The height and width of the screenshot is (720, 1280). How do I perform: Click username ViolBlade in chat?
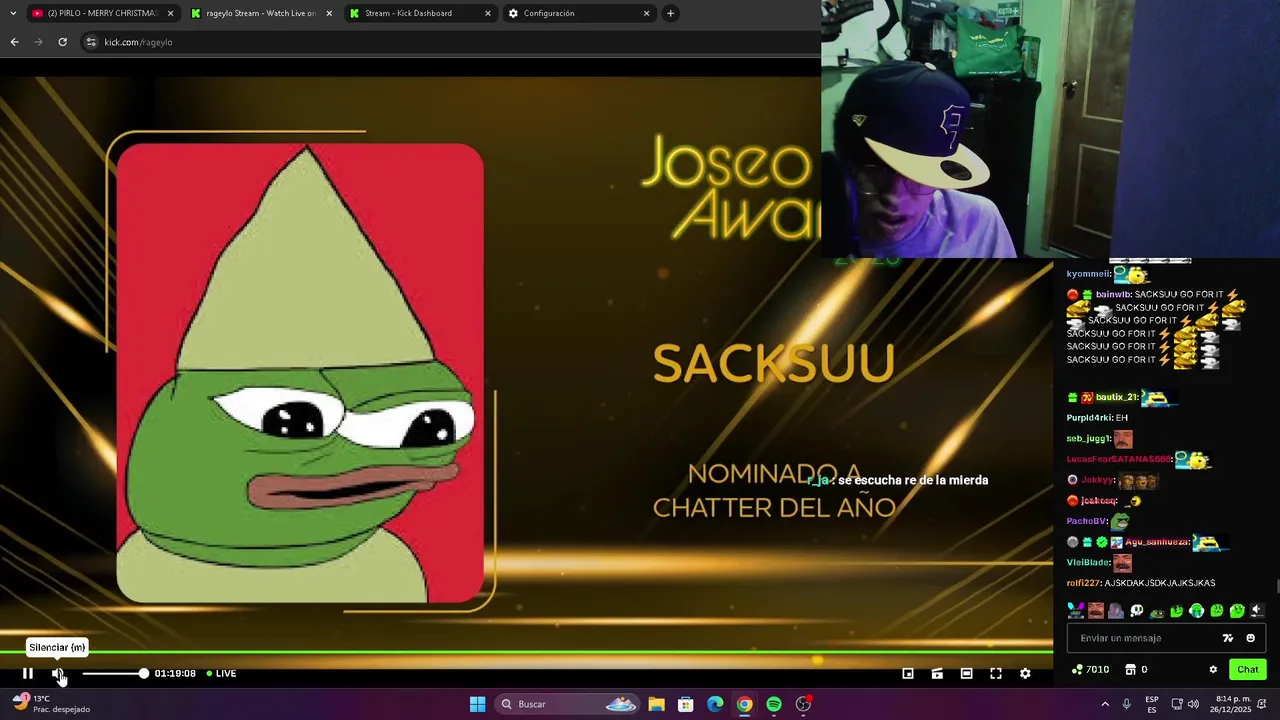pyautogui.click(x=1088, y=562)
